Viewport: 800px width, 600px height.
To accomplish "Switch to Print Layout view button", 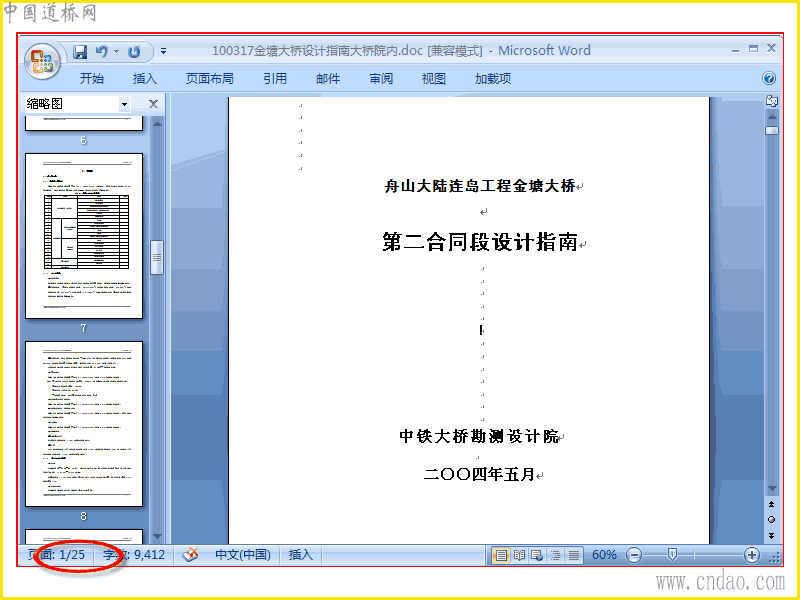I will [501, 555].
